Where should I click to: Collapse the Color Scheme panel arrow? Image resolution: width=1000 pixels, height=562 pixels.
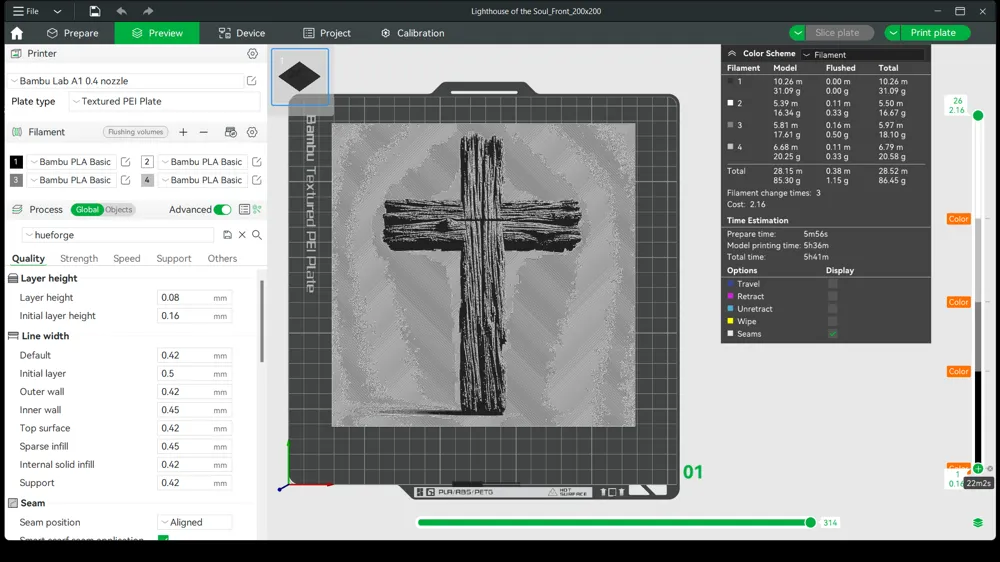coord(732,54)
